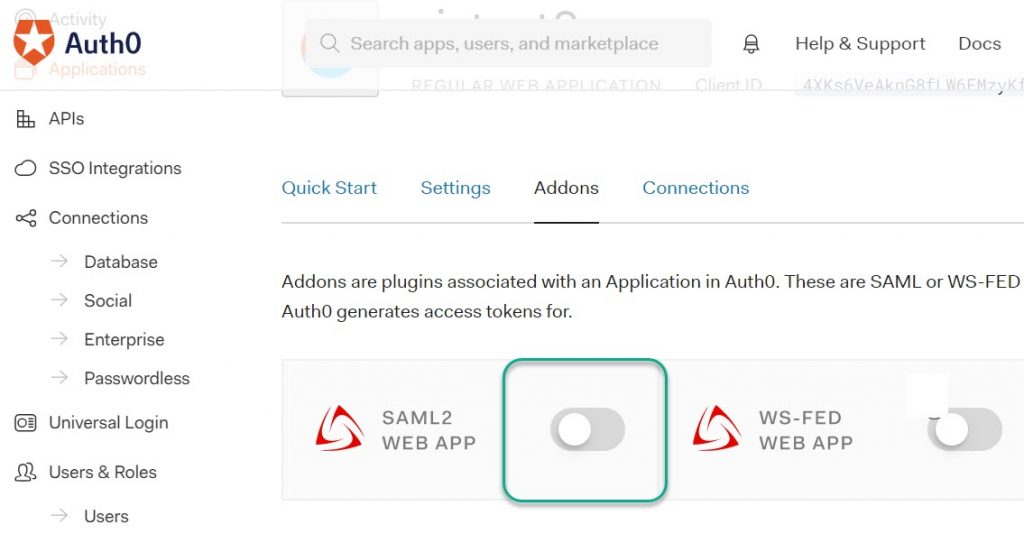Viewport: 1024px width, 543px height.
Task: Click the Connections share-nodes icon
Action: click(25, 218)
